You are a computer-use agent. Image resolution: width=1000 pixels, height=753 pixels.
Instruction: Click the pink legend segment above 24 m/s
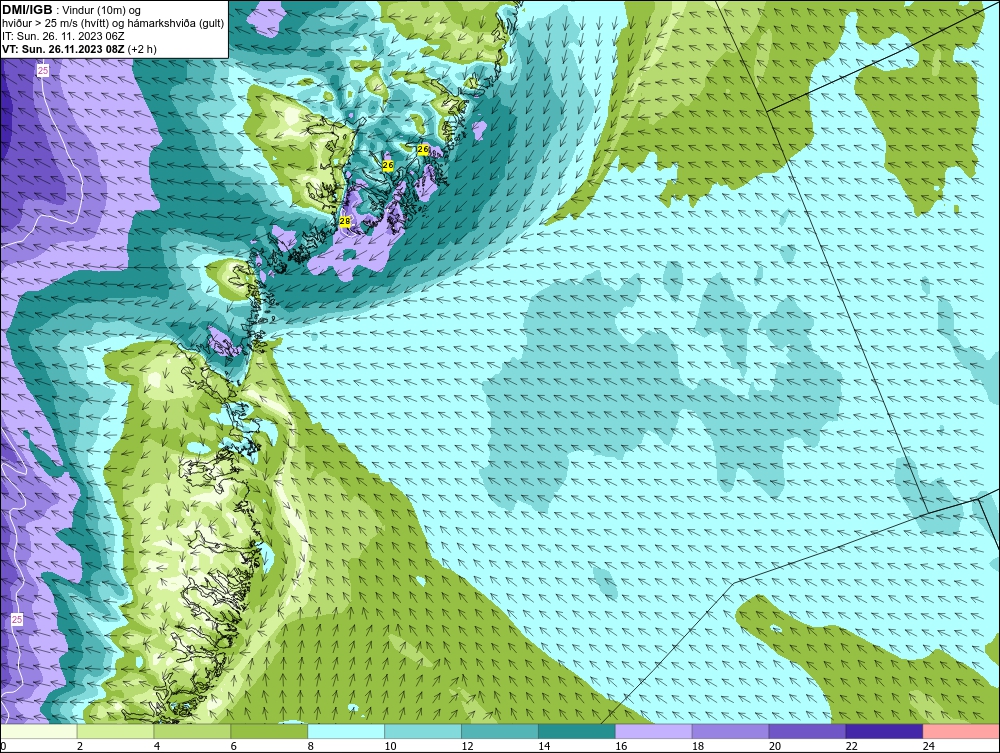pos(960,731)
